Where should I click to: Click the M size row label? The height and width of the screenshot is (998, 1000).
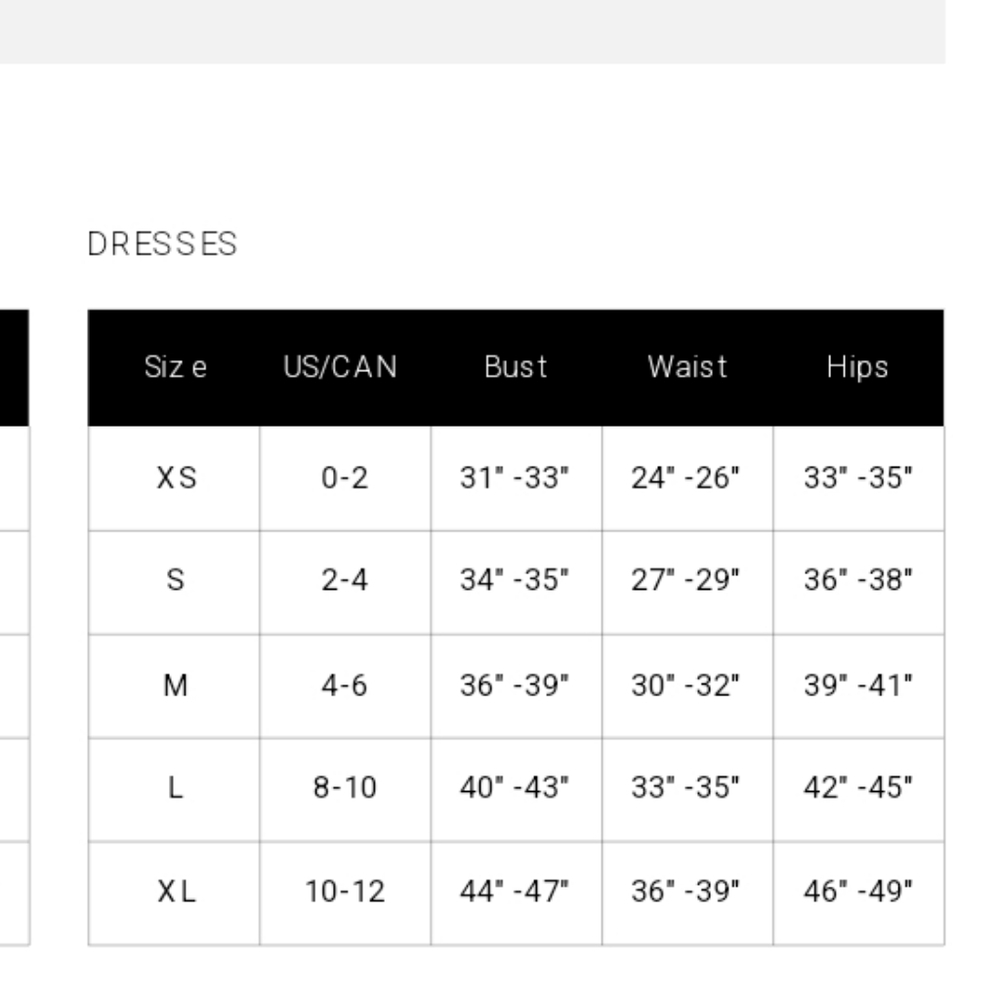coord(174,686)
